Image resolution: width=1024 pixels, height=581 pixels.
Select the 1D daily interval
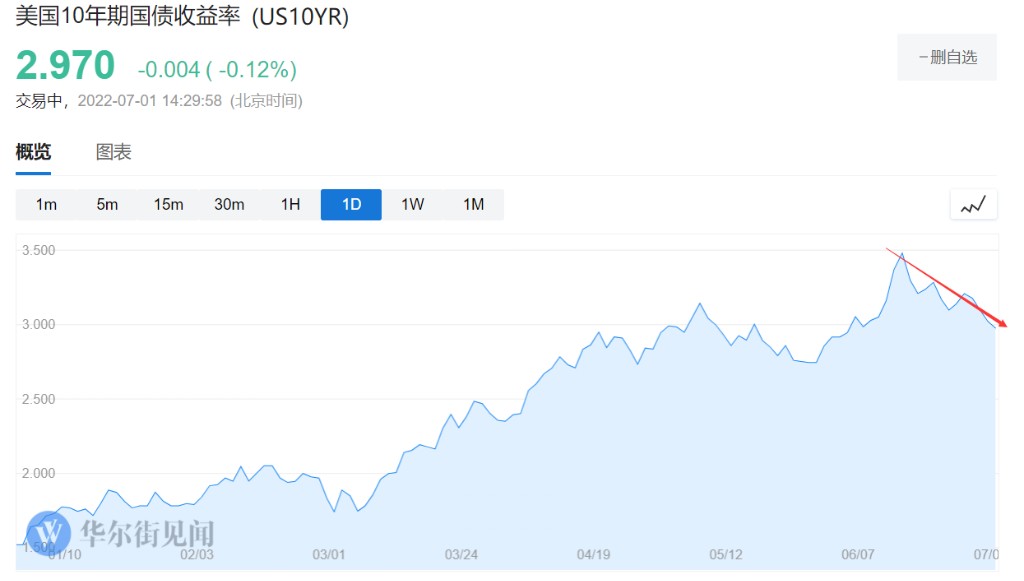(351, 205)
